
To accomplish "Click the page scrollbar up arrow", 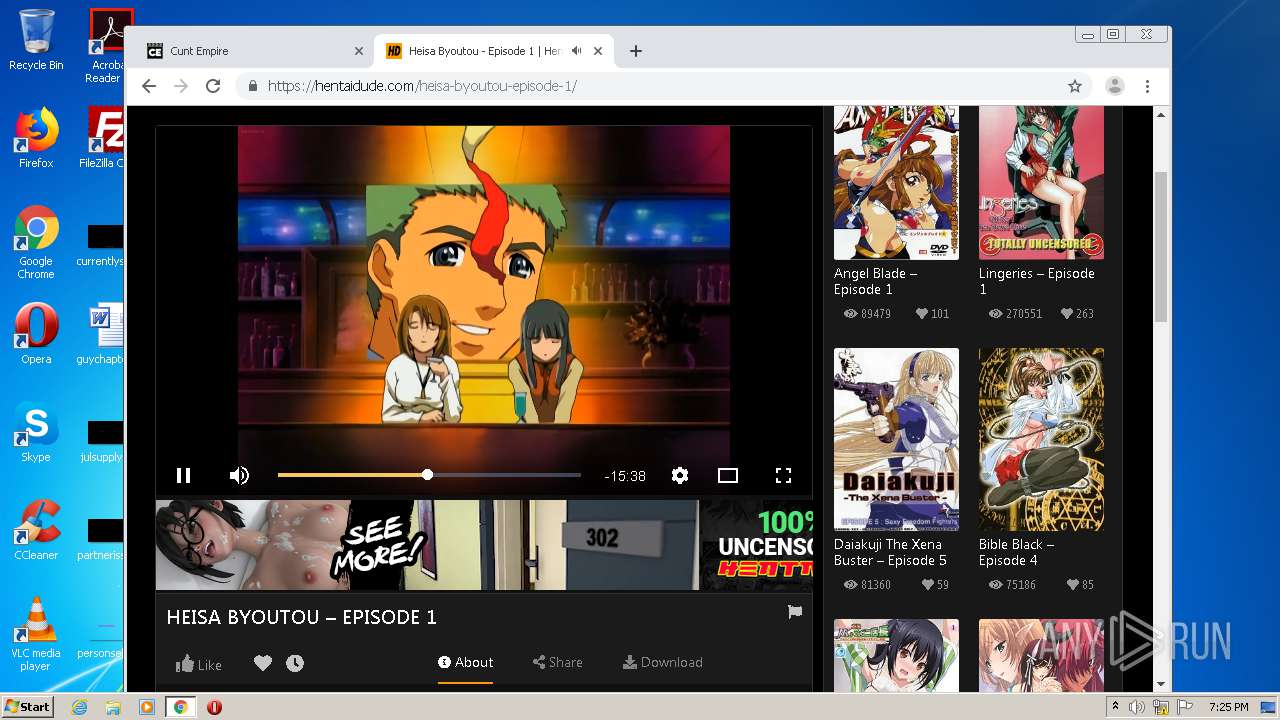I will click(1161, 115).
